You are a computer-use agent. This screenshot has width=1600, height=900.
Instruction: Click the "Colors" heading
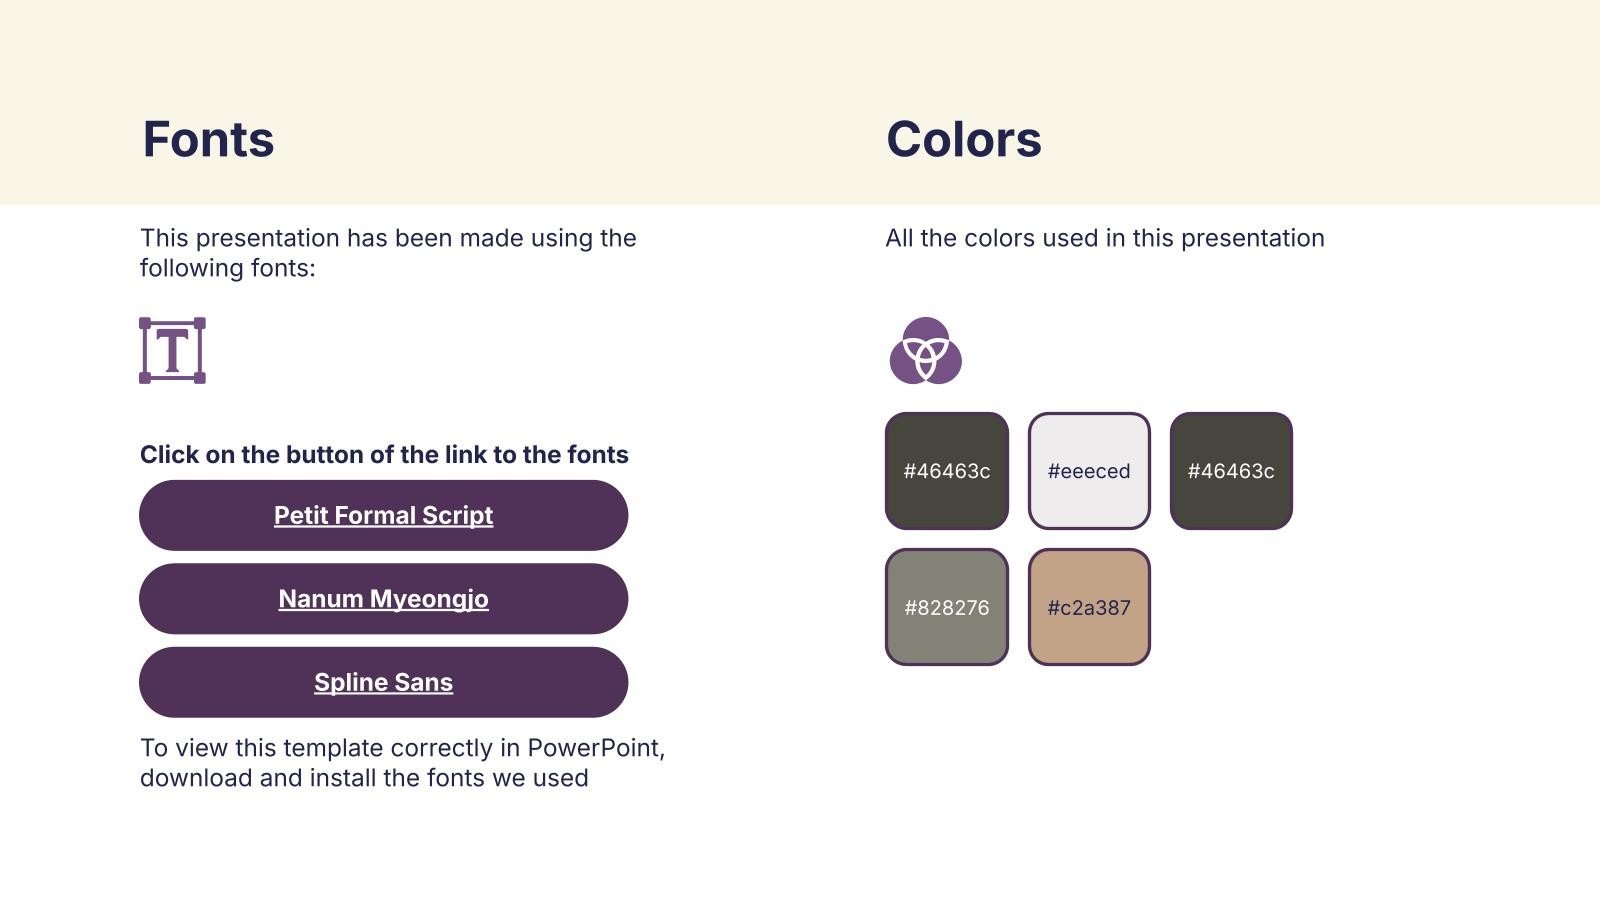point(963,139)
